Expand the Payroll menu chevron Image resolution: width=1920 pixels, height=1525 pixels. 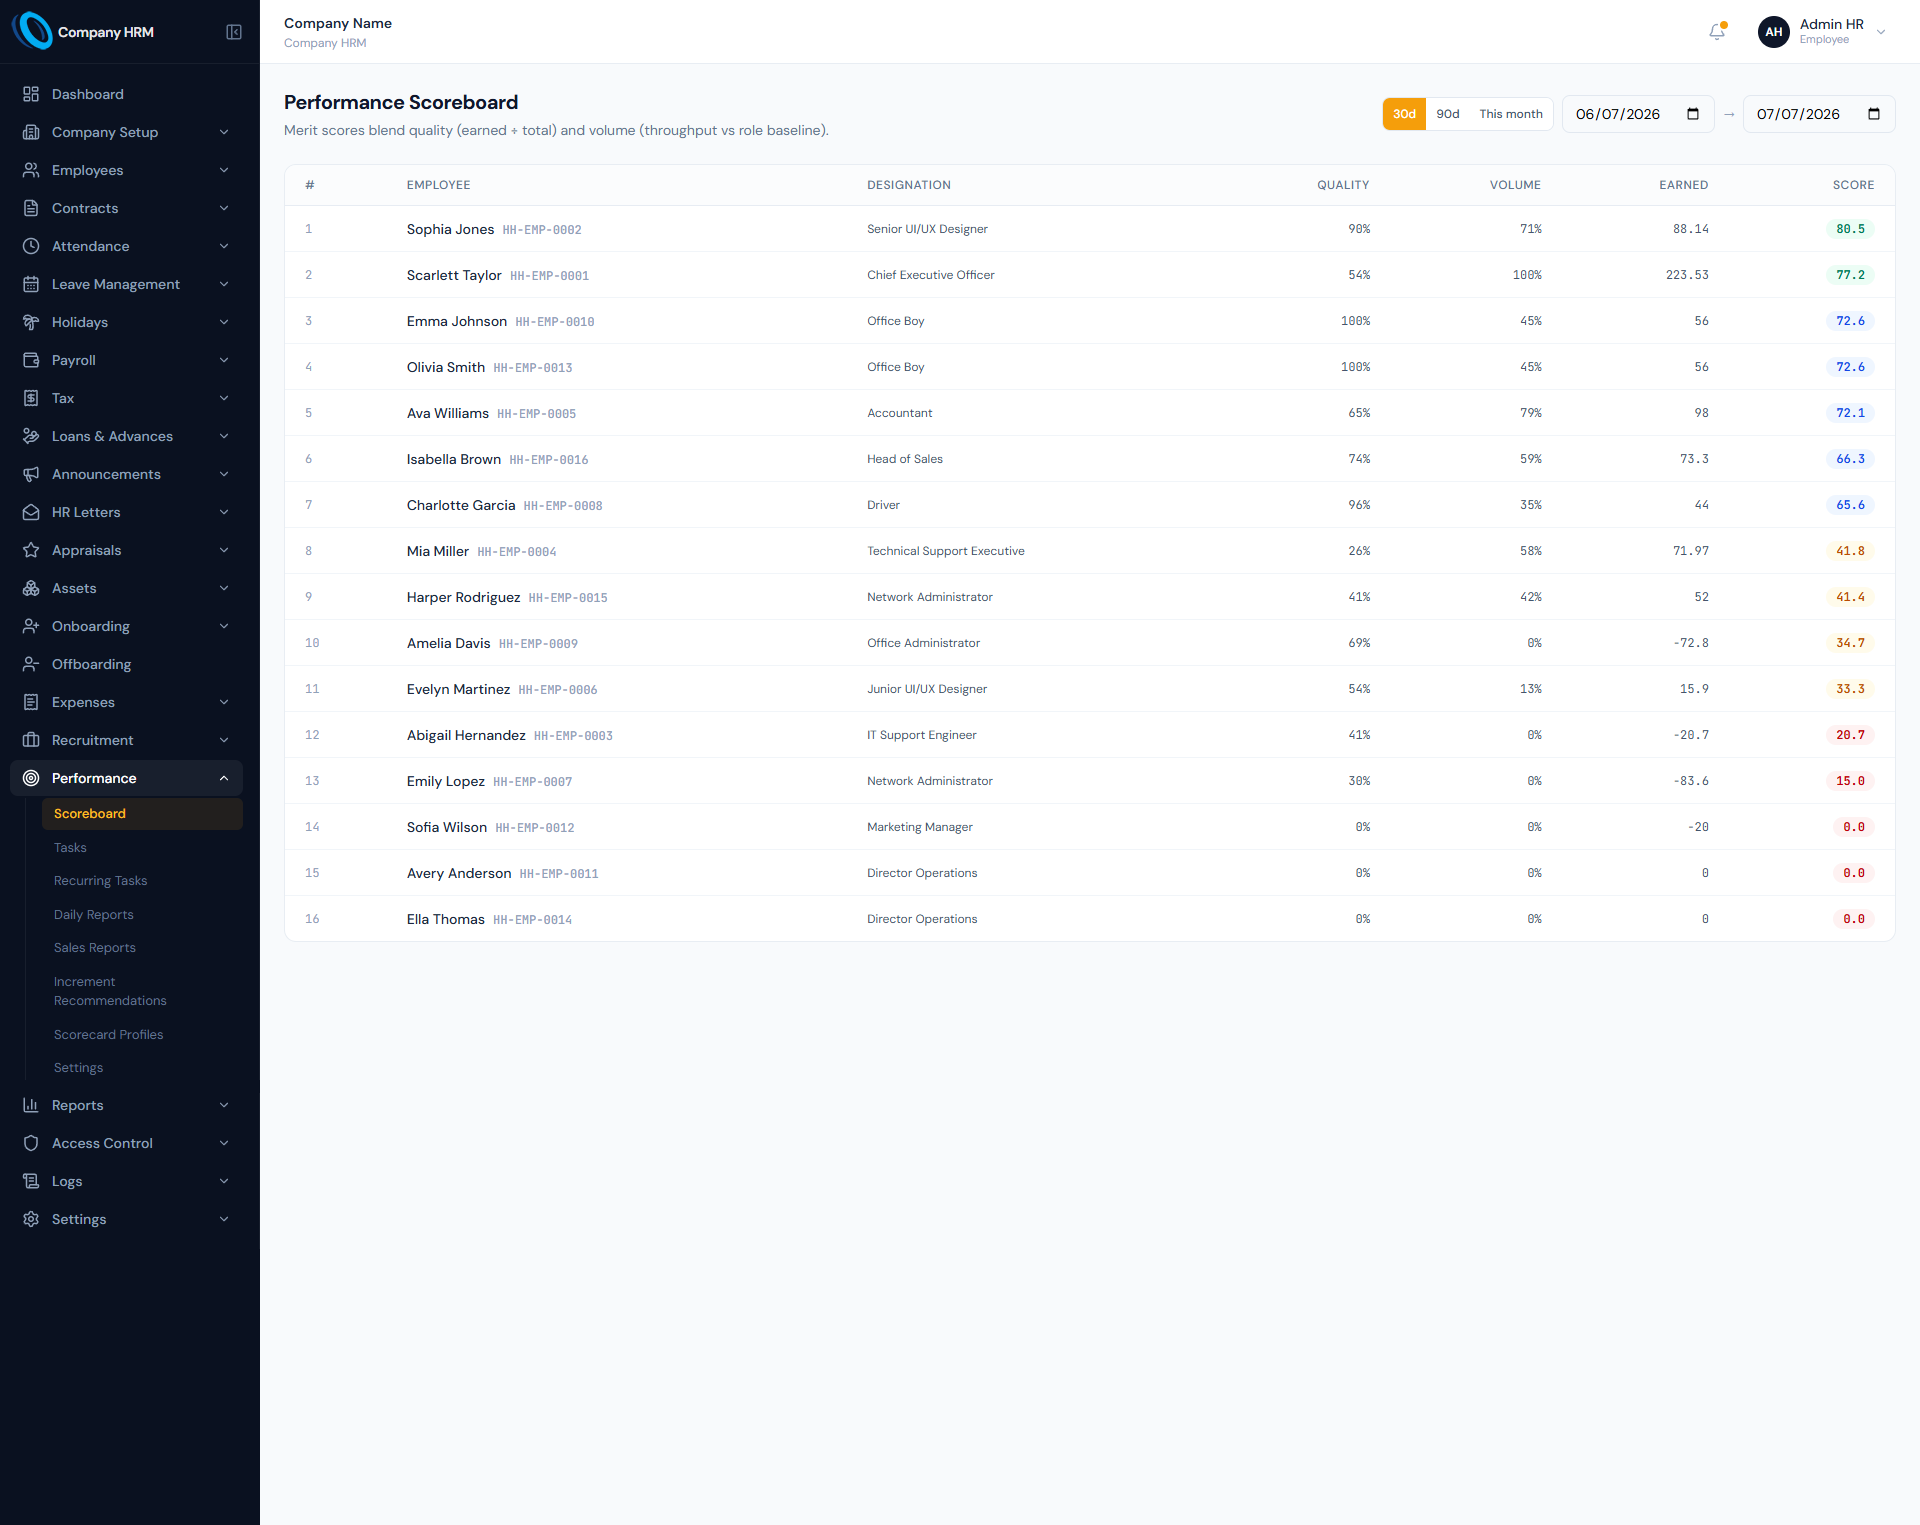224,360
